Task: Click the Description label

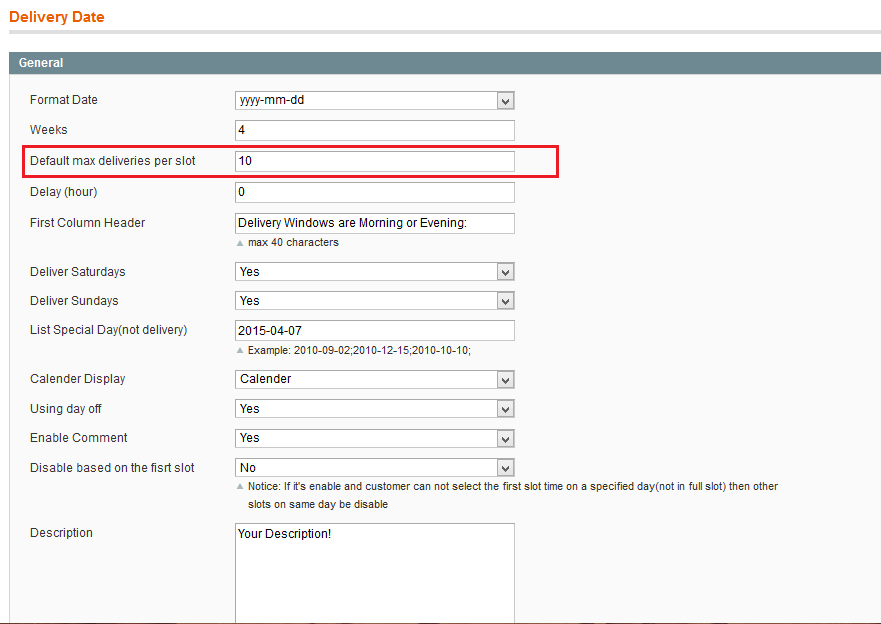Action: coord(61,533)
